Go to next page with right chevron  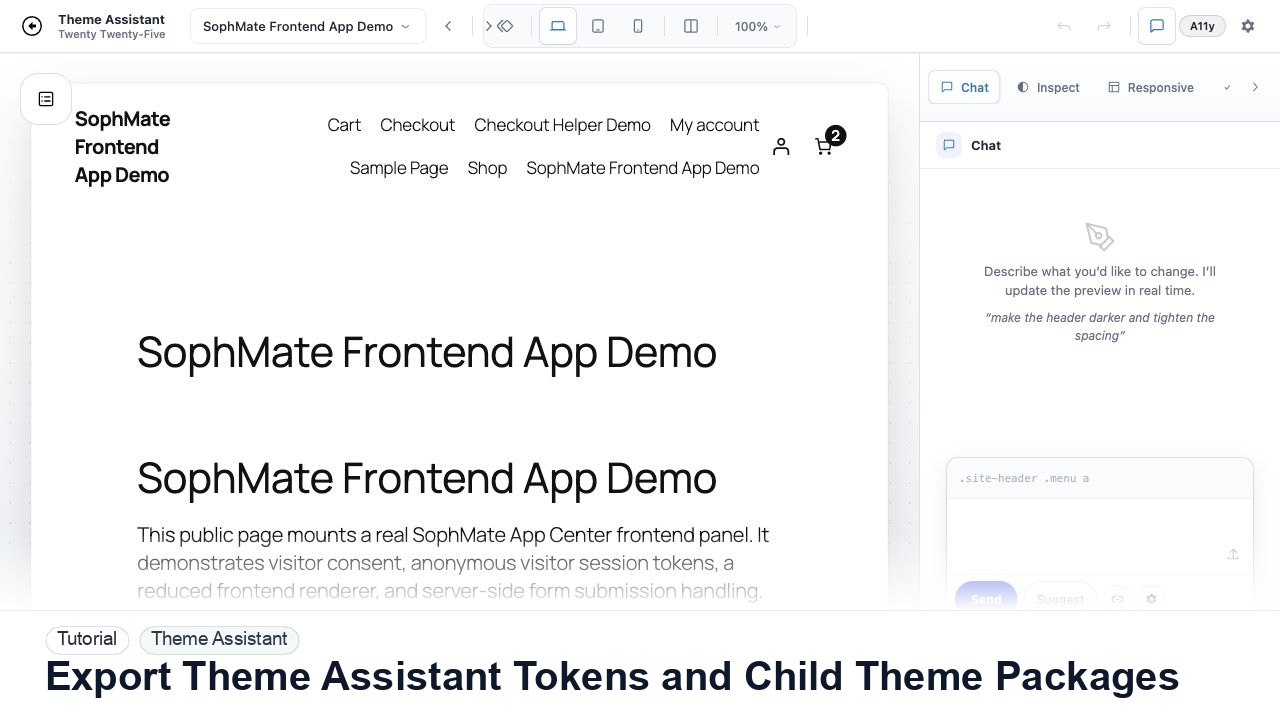point(488,26)
